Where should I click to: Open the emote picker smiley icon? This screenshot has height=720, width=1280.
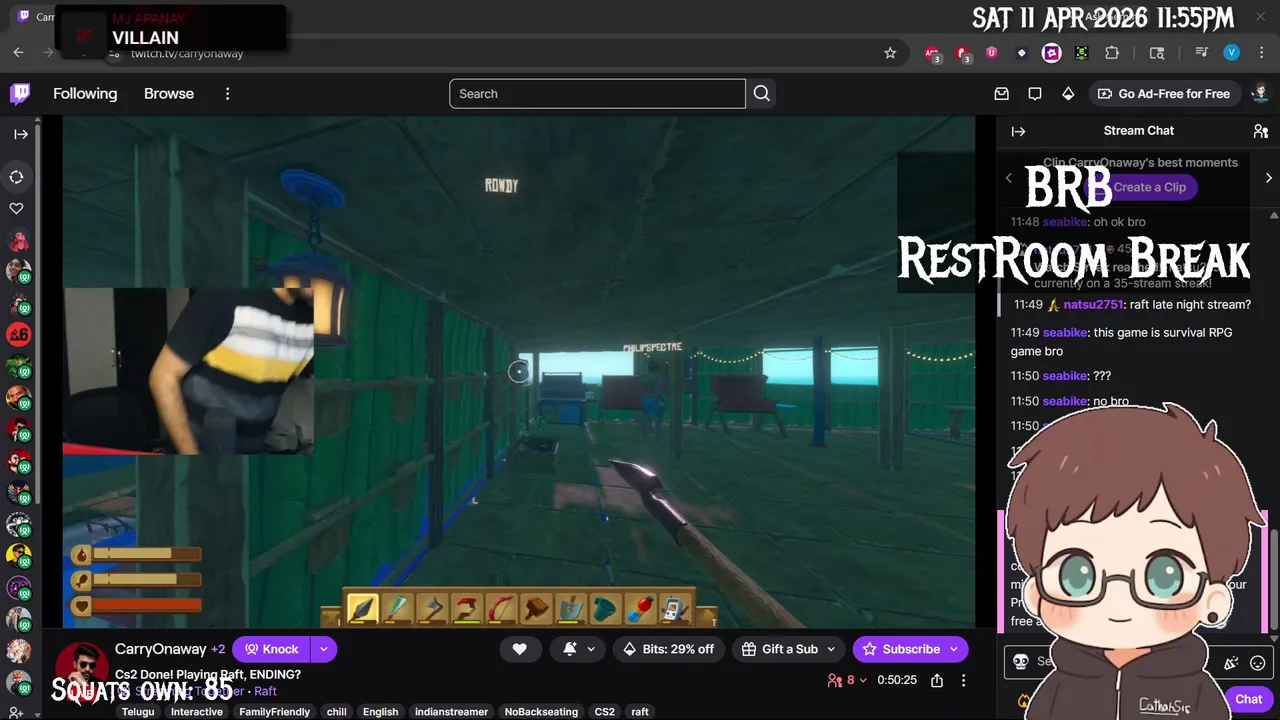pos(1258,662)
